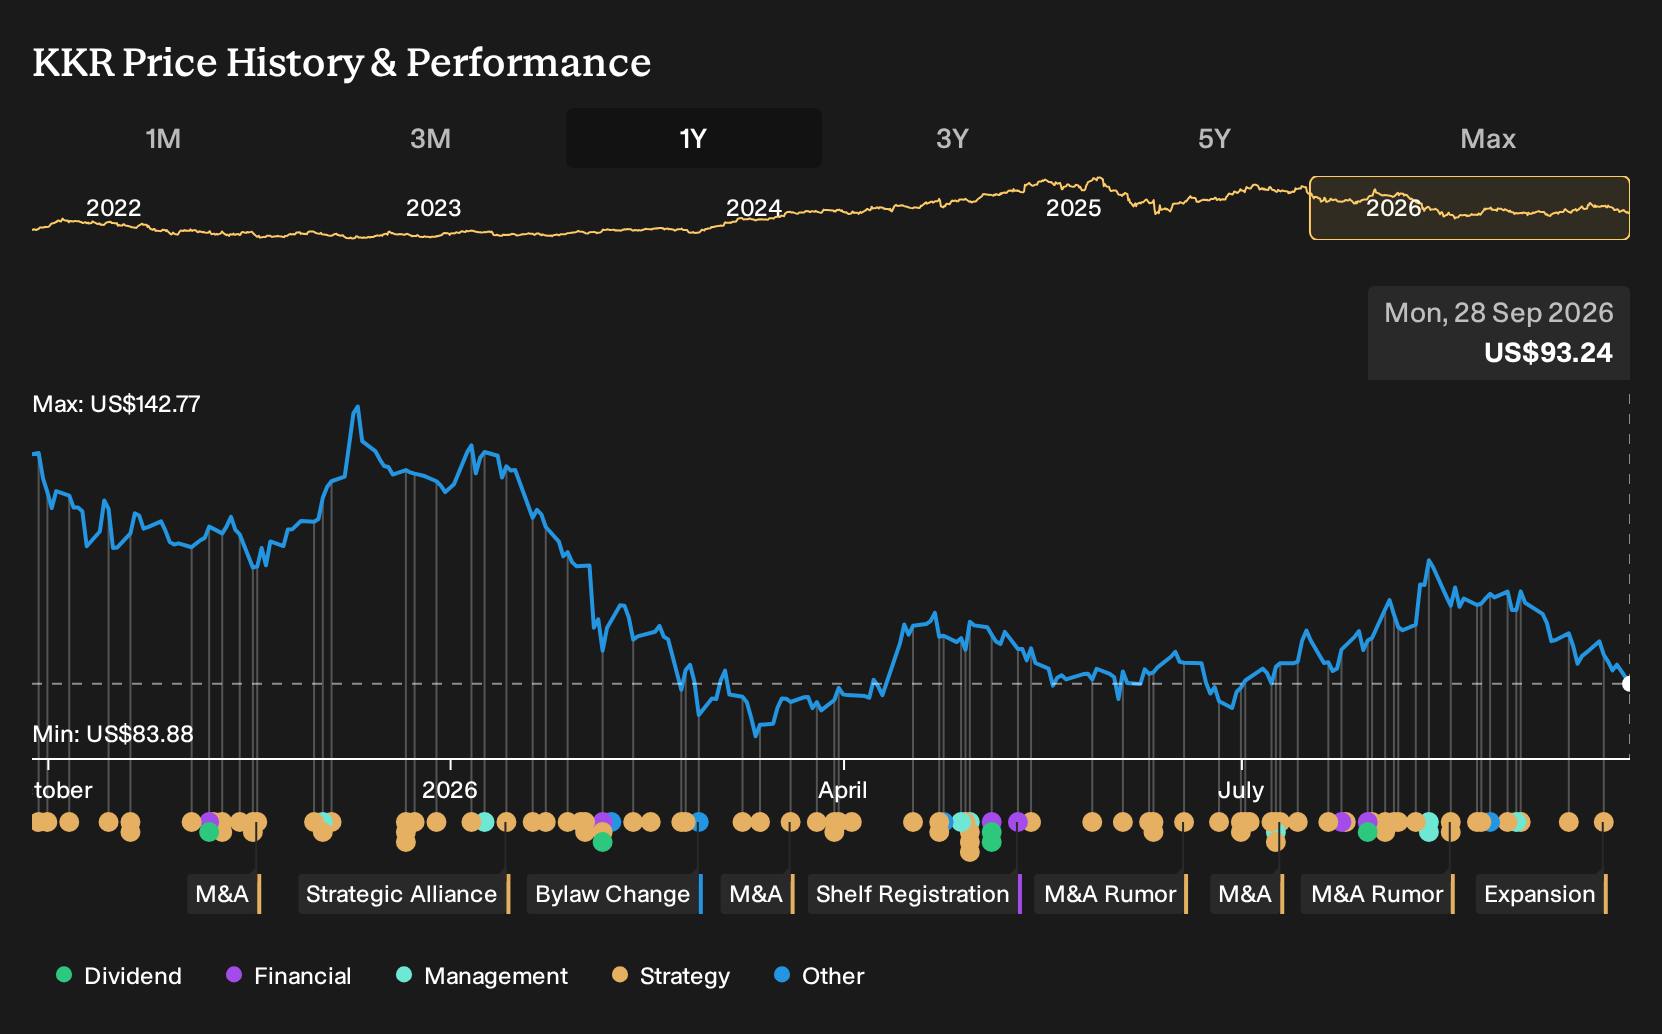
Task: Jump to 2025 on overview chart
Action: click(1073, 208)
